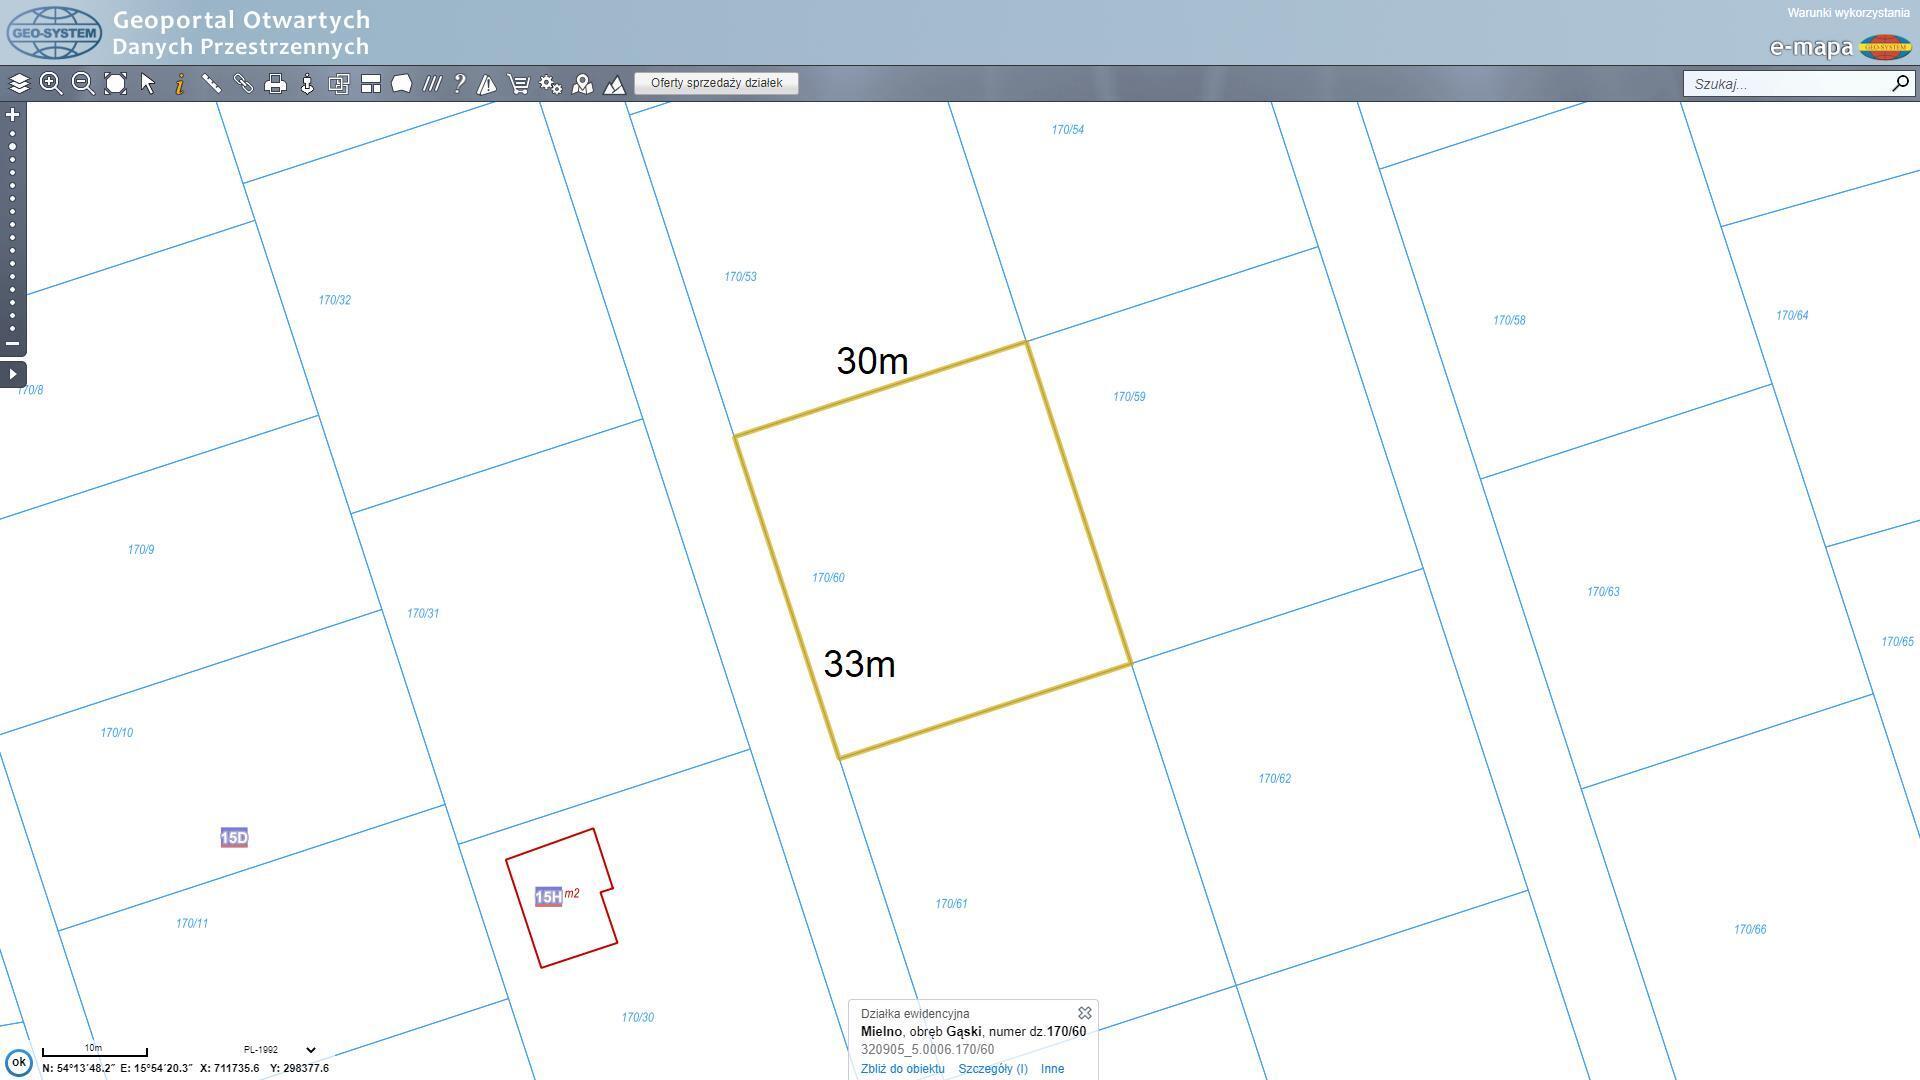Click the 15D address label

234,838
